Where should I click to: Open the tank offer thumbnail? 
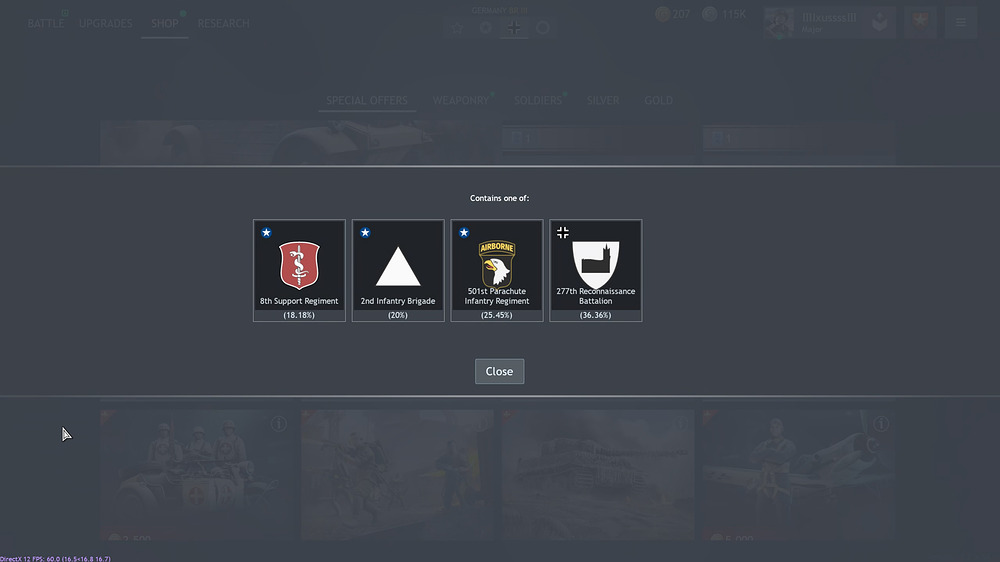598,475
